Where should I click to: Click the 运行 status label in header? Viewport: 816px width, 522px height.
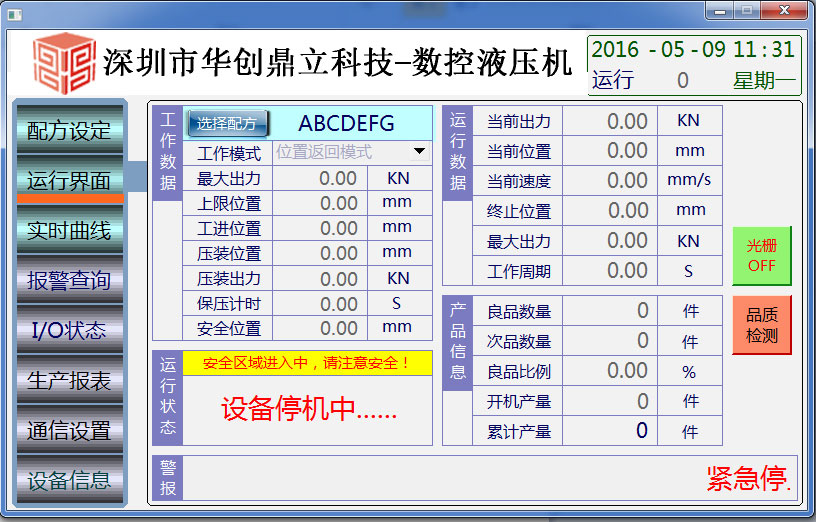pos(613,80)
